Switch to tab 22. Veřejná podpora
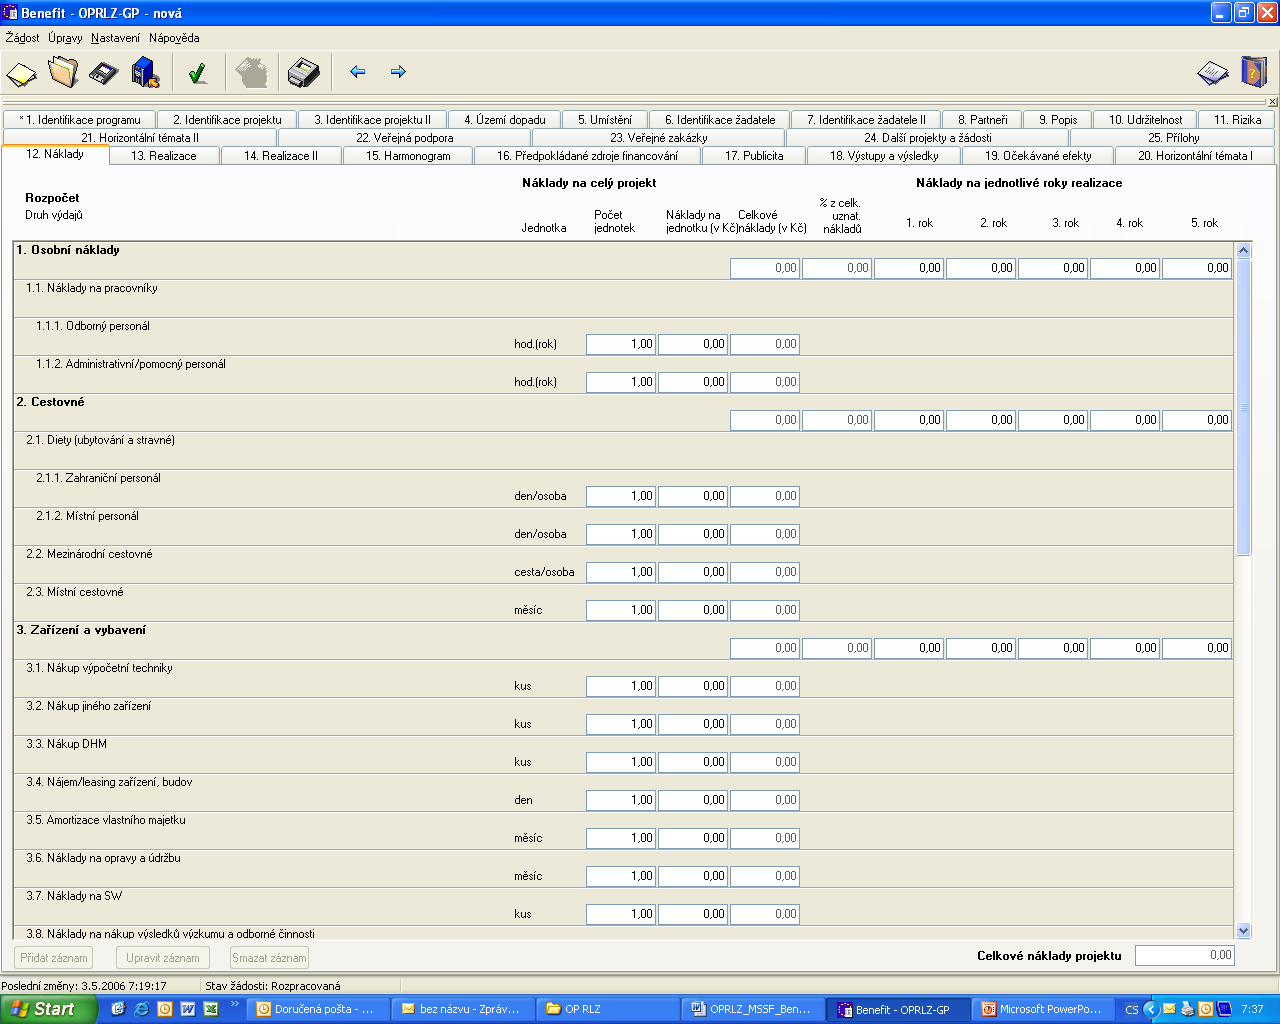 [405, 137]
